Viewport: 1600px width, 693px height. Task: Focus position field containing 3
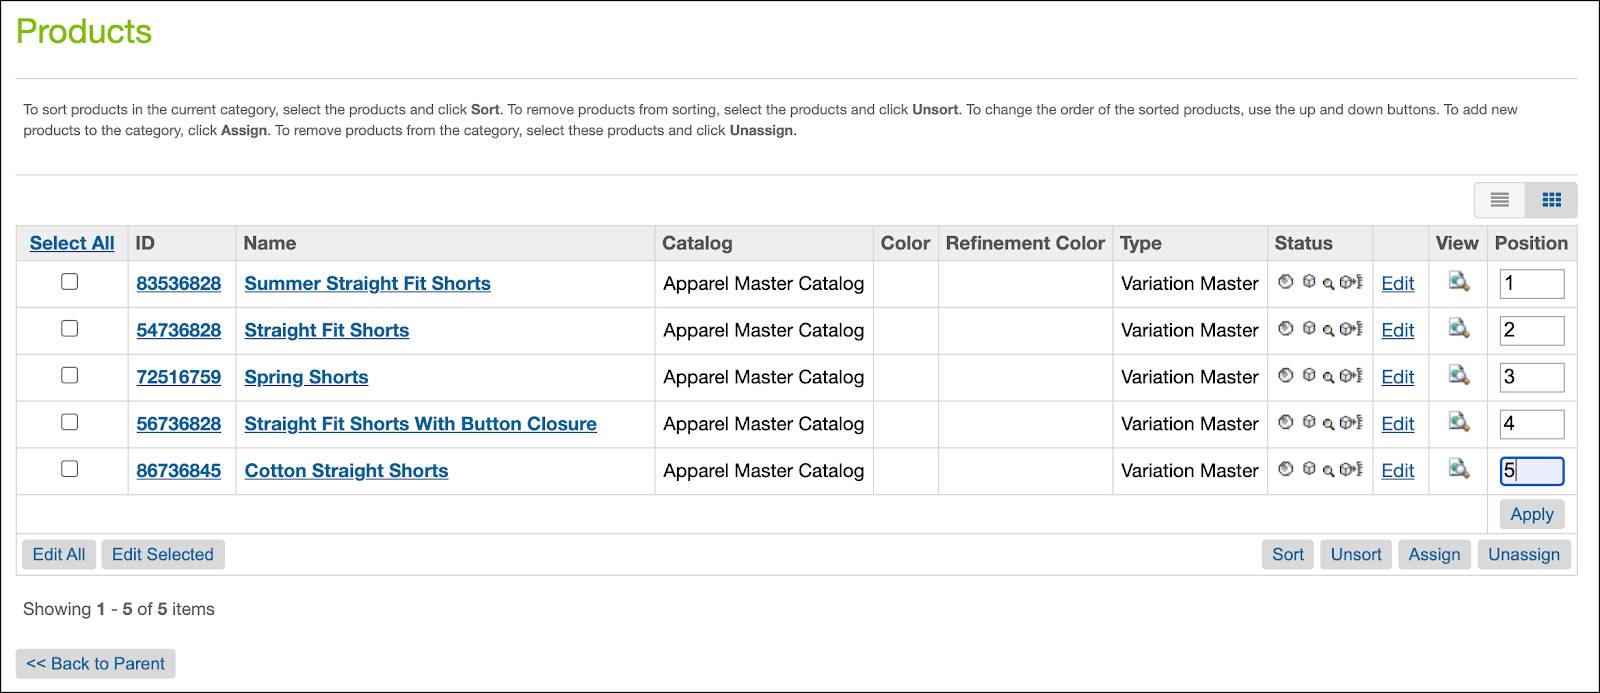1531,377
